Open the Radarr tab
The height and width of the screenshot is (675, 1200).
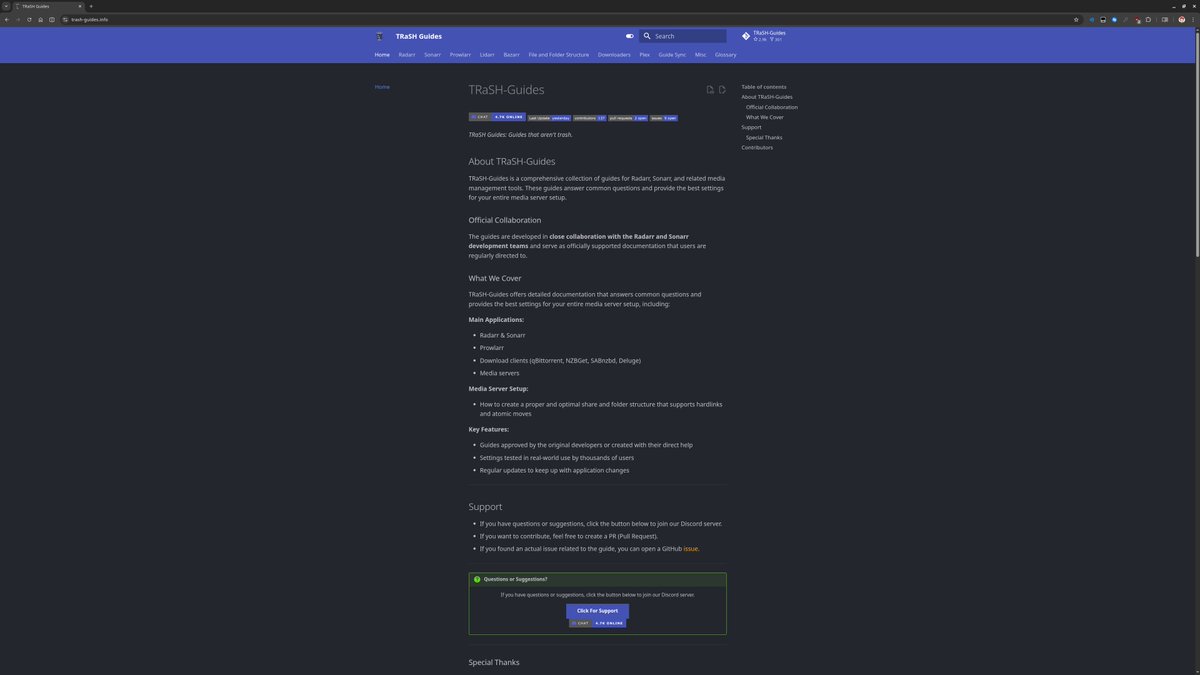(x=407, y=55)
